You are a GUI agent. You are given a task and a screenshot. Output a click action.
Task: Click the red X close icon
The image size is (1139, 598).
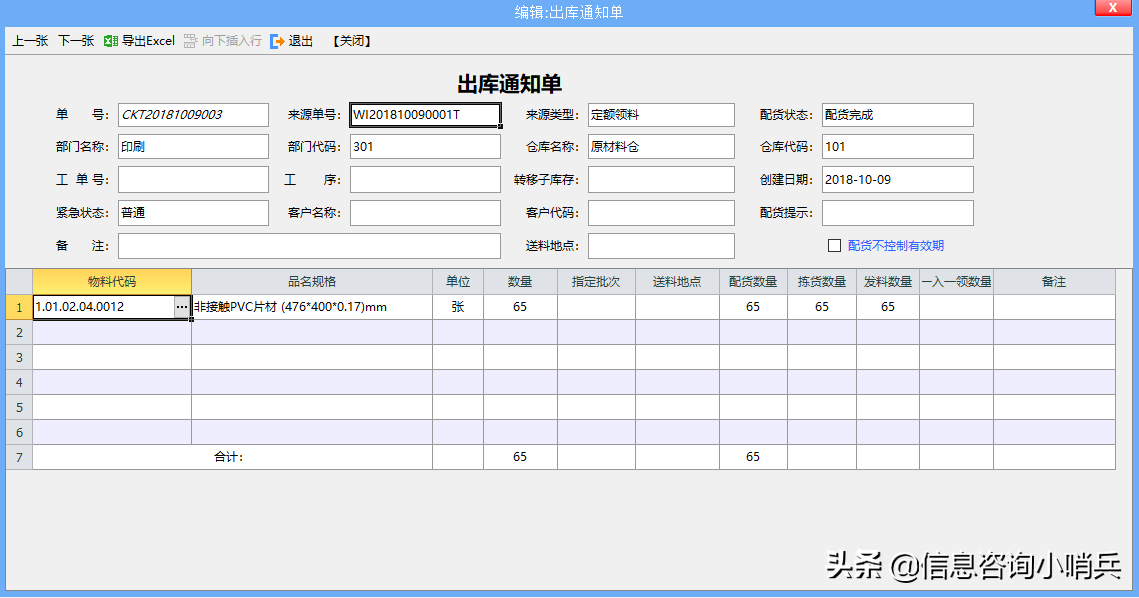click(x=1113, y=8)
